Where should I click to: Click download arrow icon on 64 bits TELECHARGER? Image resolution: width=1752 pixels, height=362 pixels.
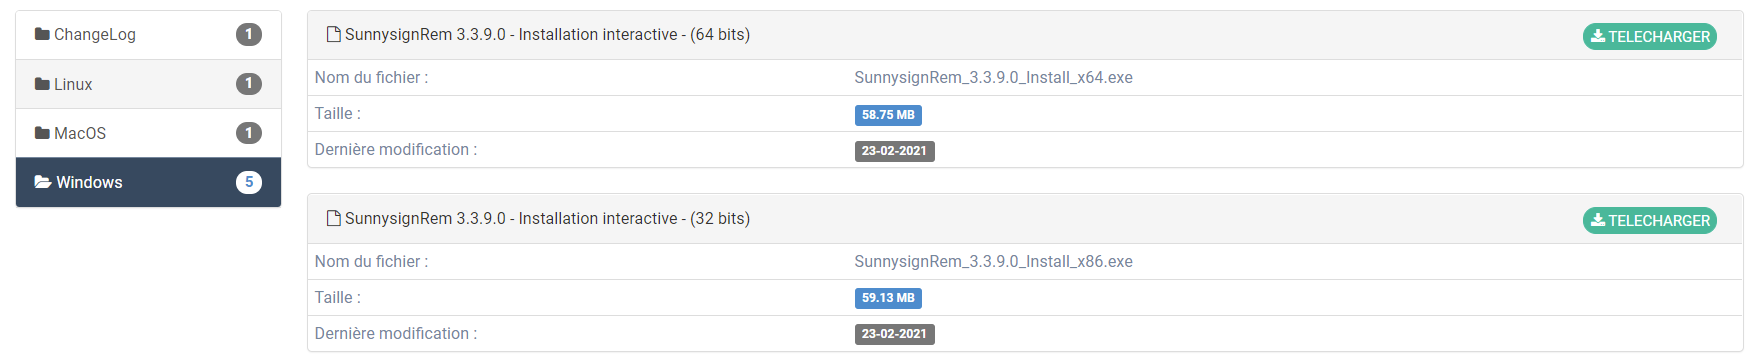coord(1598,36)
